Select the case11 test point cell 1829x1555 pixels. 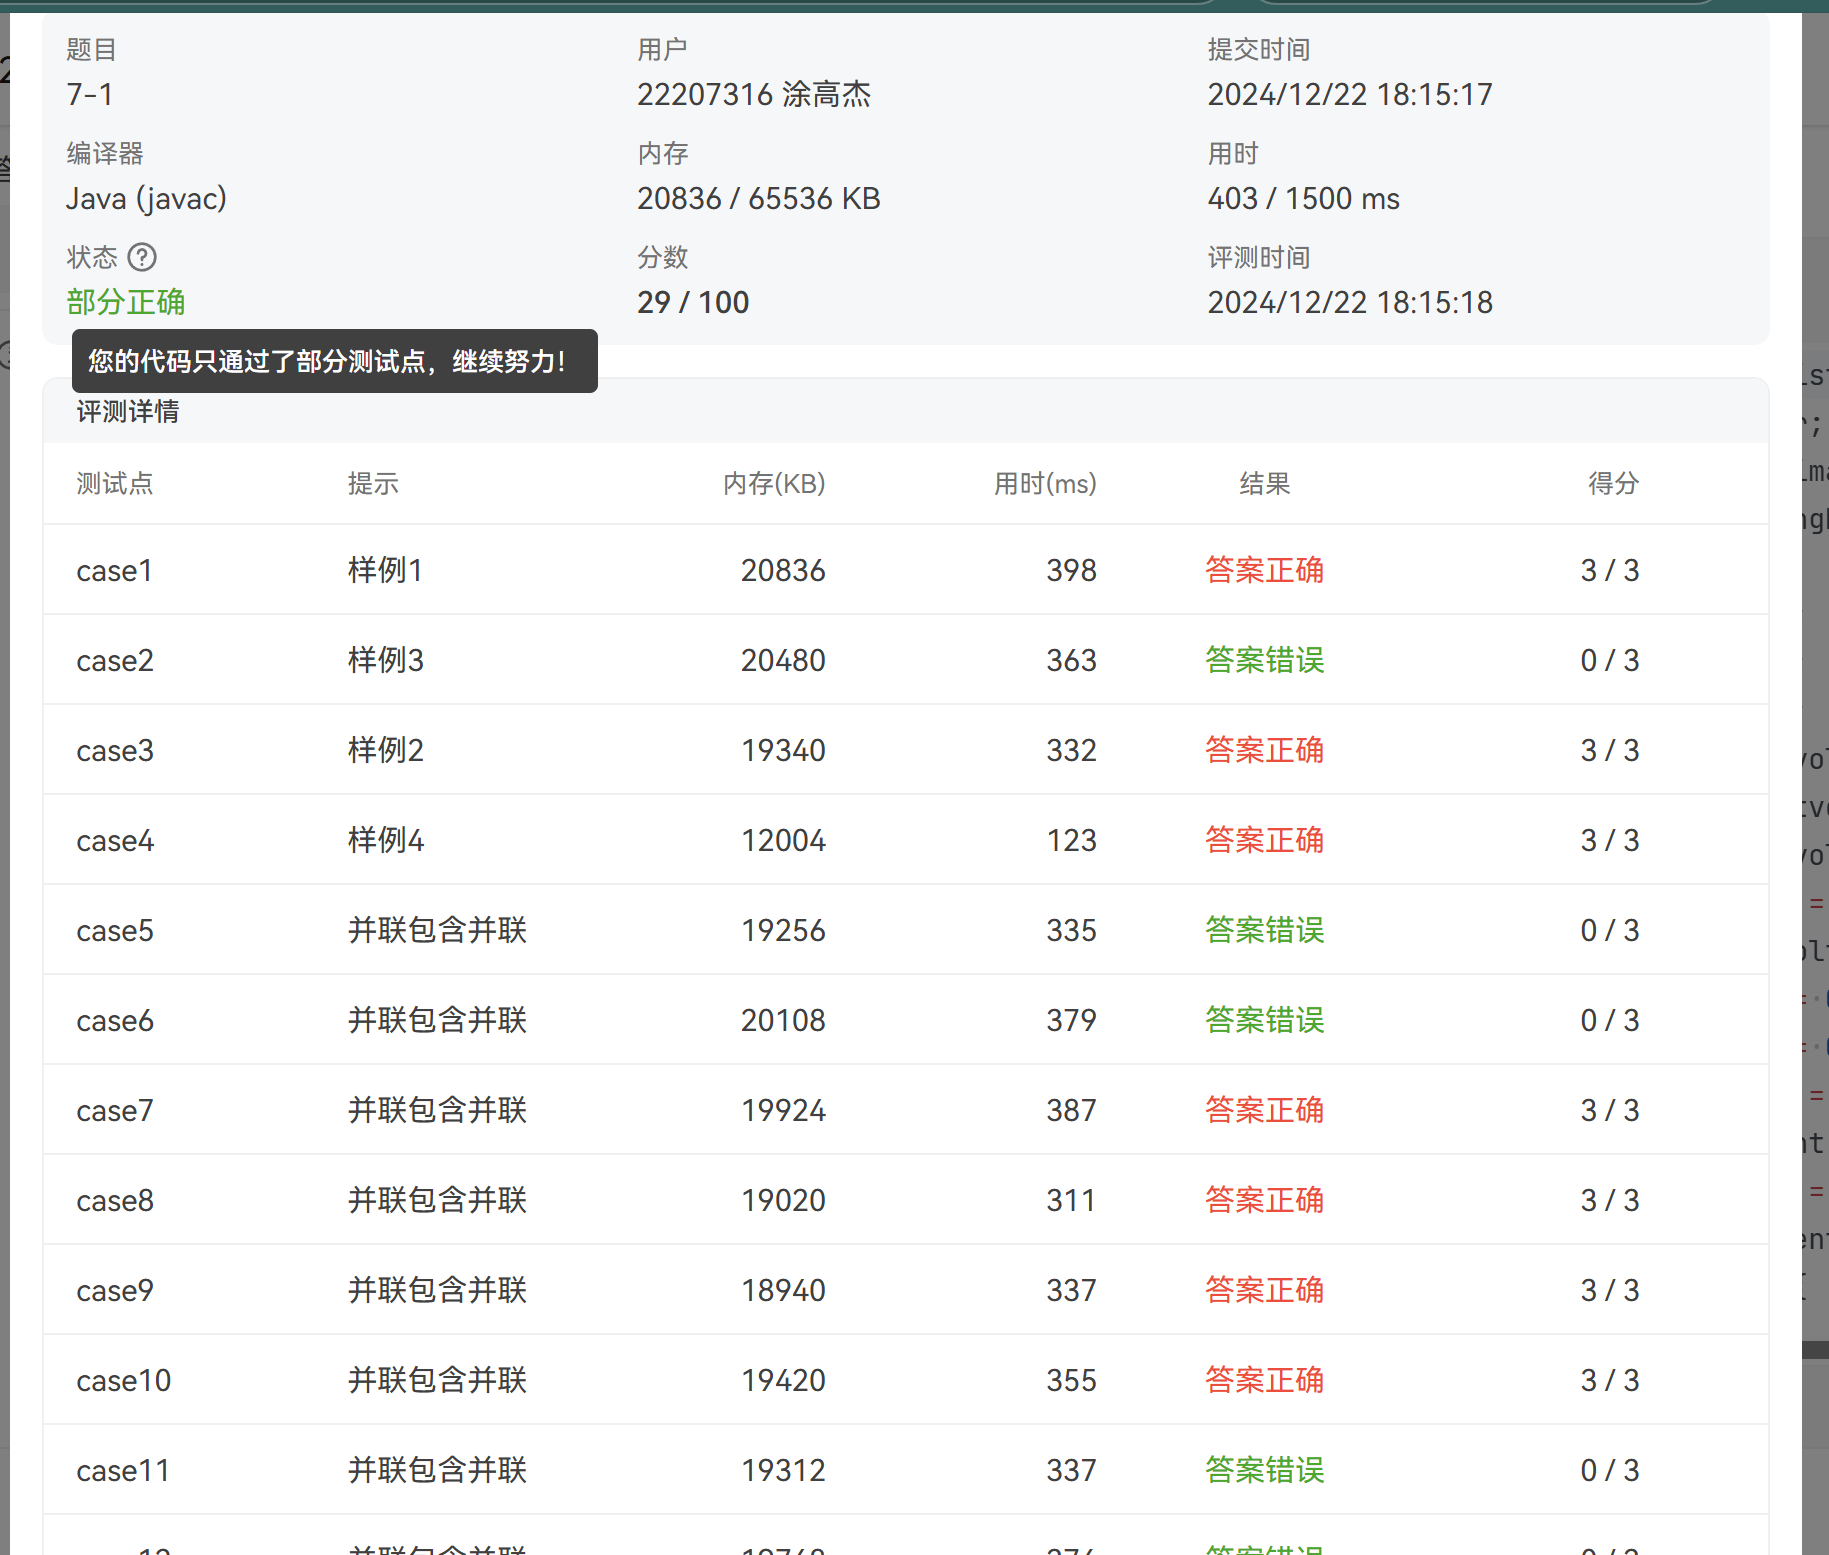pos(123,1470)
